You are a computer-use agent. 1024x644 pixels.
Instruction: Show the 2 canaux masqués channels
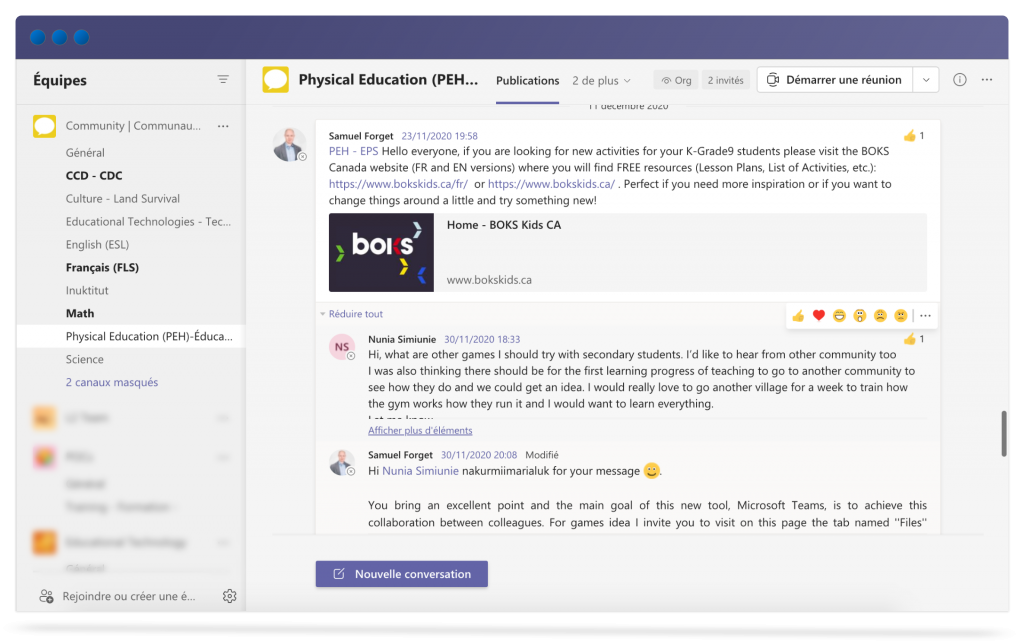tap(112, 382)
